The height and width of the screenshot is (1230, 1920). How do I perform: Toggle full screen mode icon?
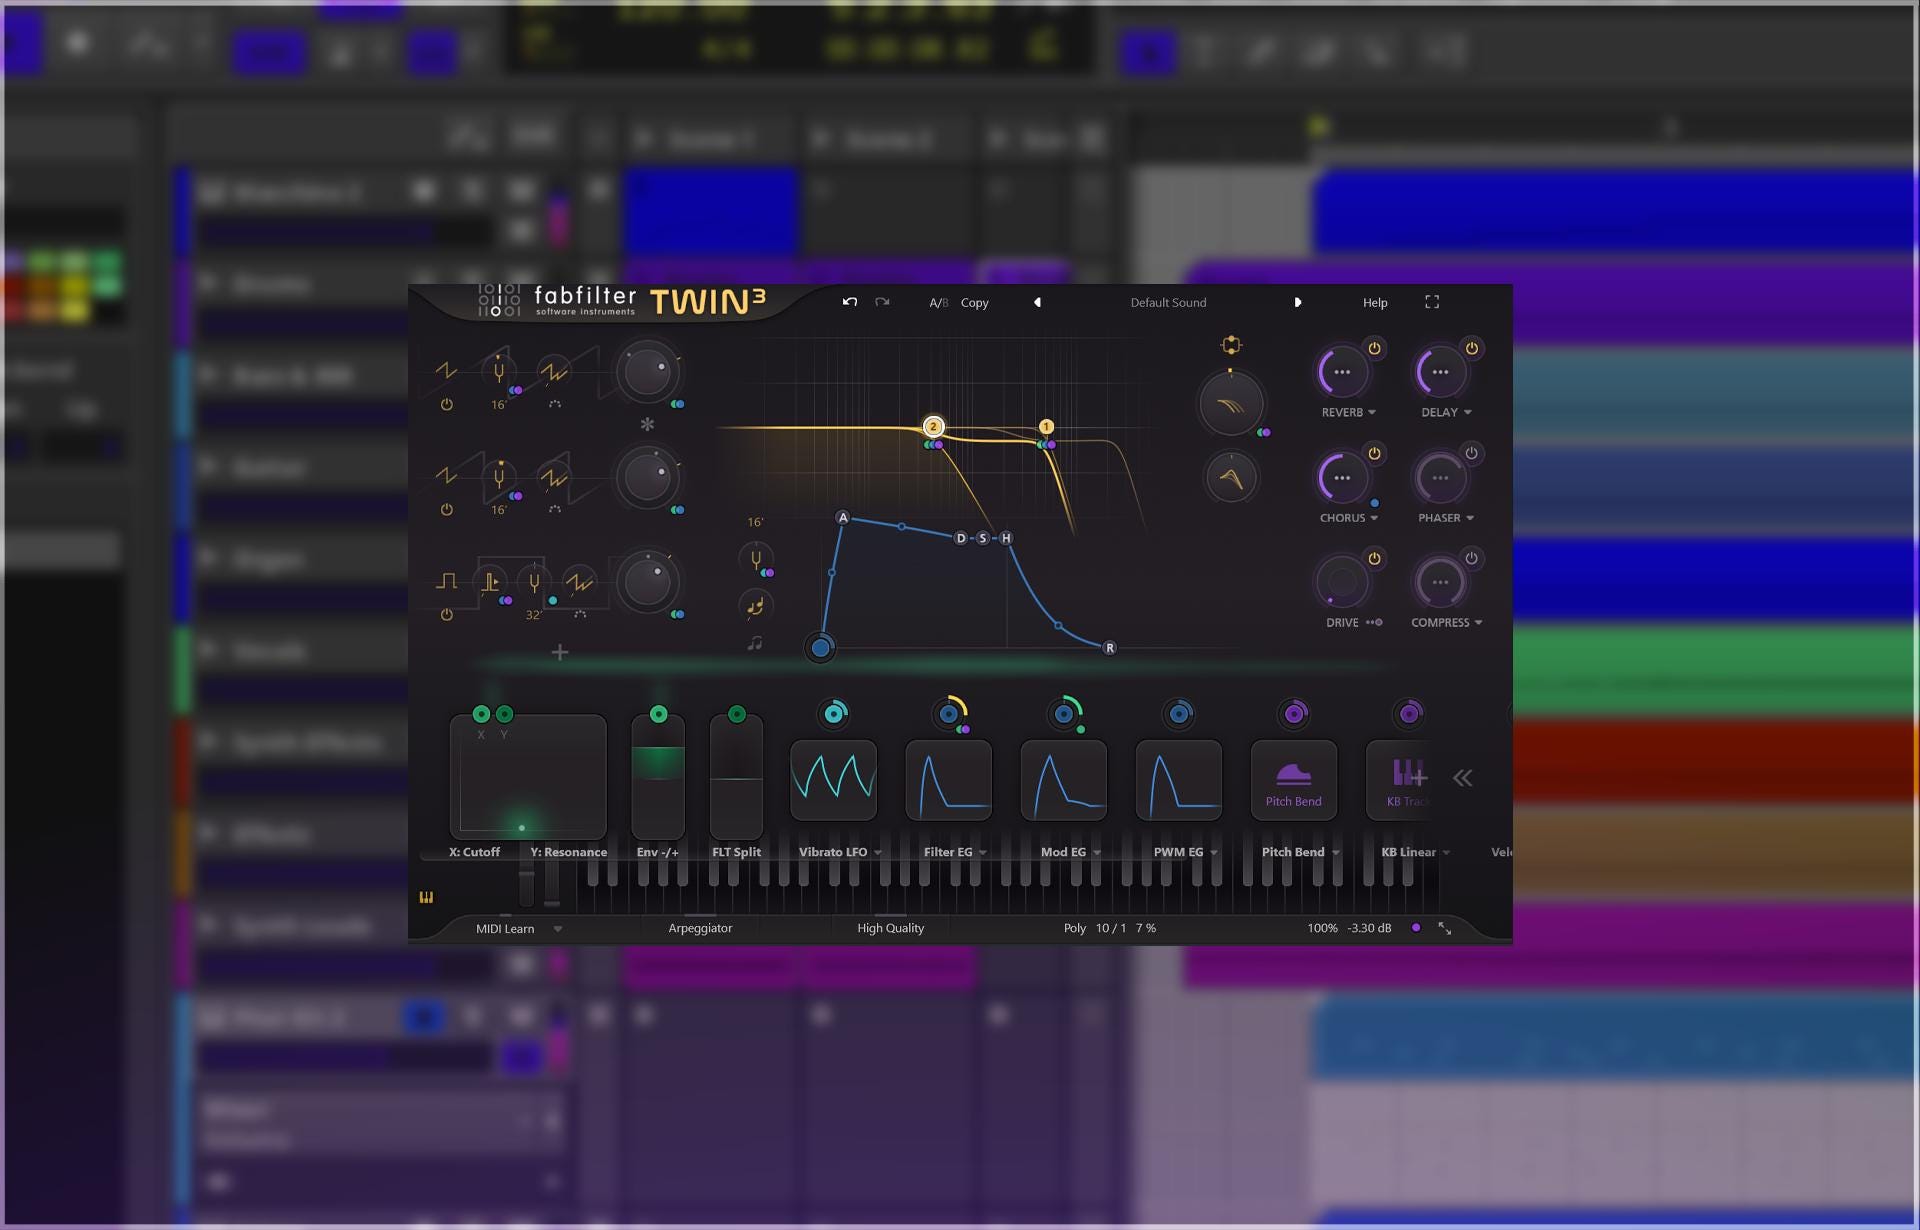click(x=1432, y=302)
